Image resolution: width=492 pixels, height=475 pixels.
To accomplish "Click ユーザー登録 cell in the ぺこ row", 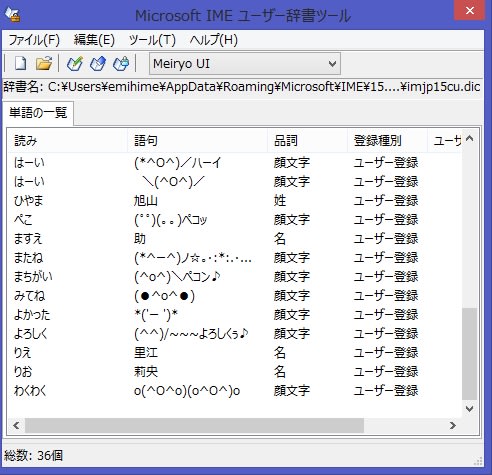I will (x=386, y=220).
